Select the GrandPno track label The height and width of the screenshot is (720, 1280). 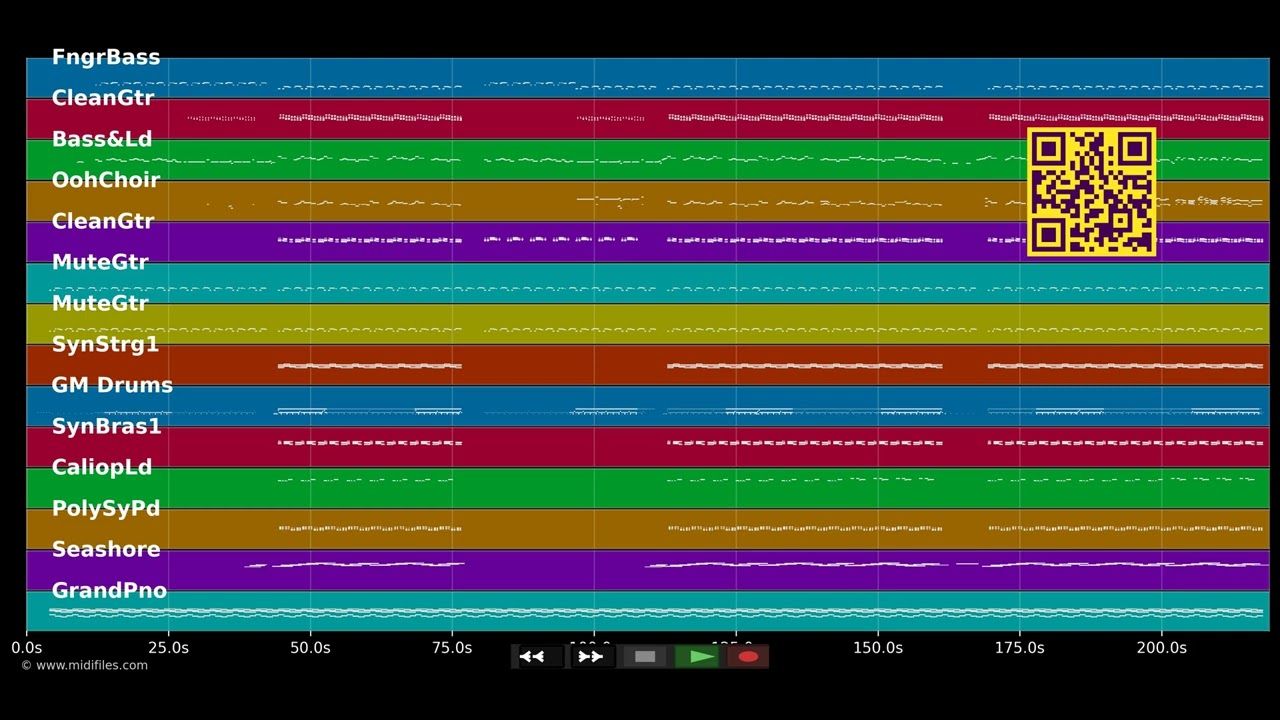[109, 590]
